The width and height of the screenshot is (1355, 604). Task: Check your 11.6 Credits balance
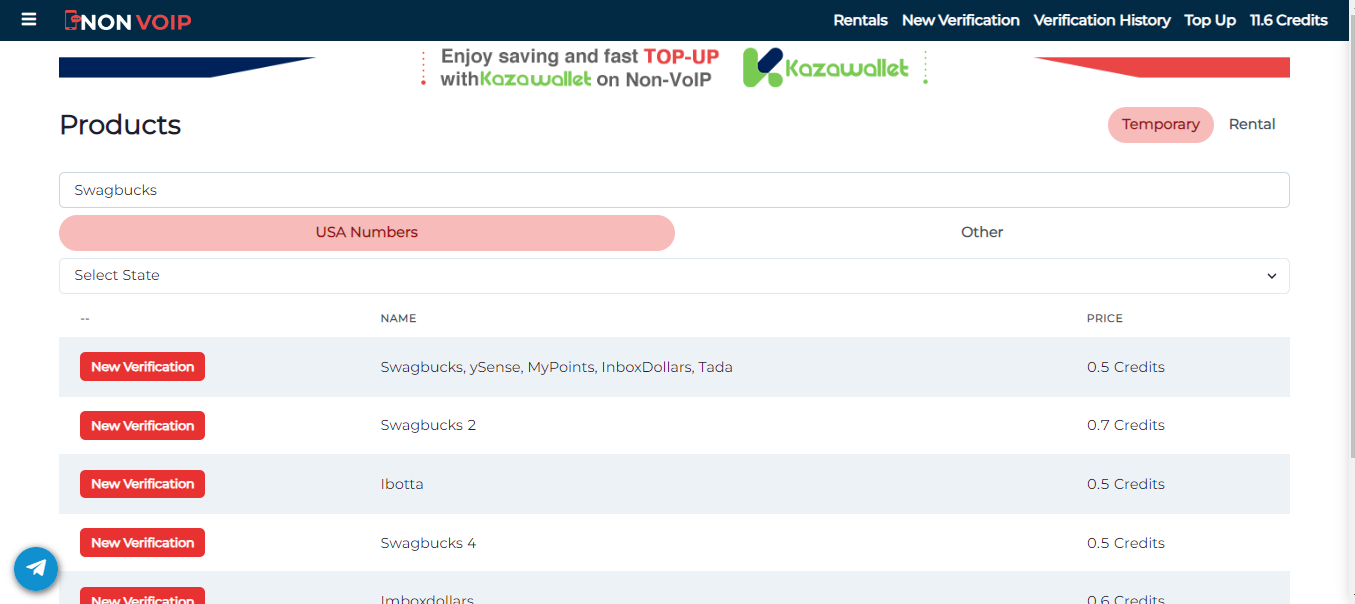[1288, 20]
